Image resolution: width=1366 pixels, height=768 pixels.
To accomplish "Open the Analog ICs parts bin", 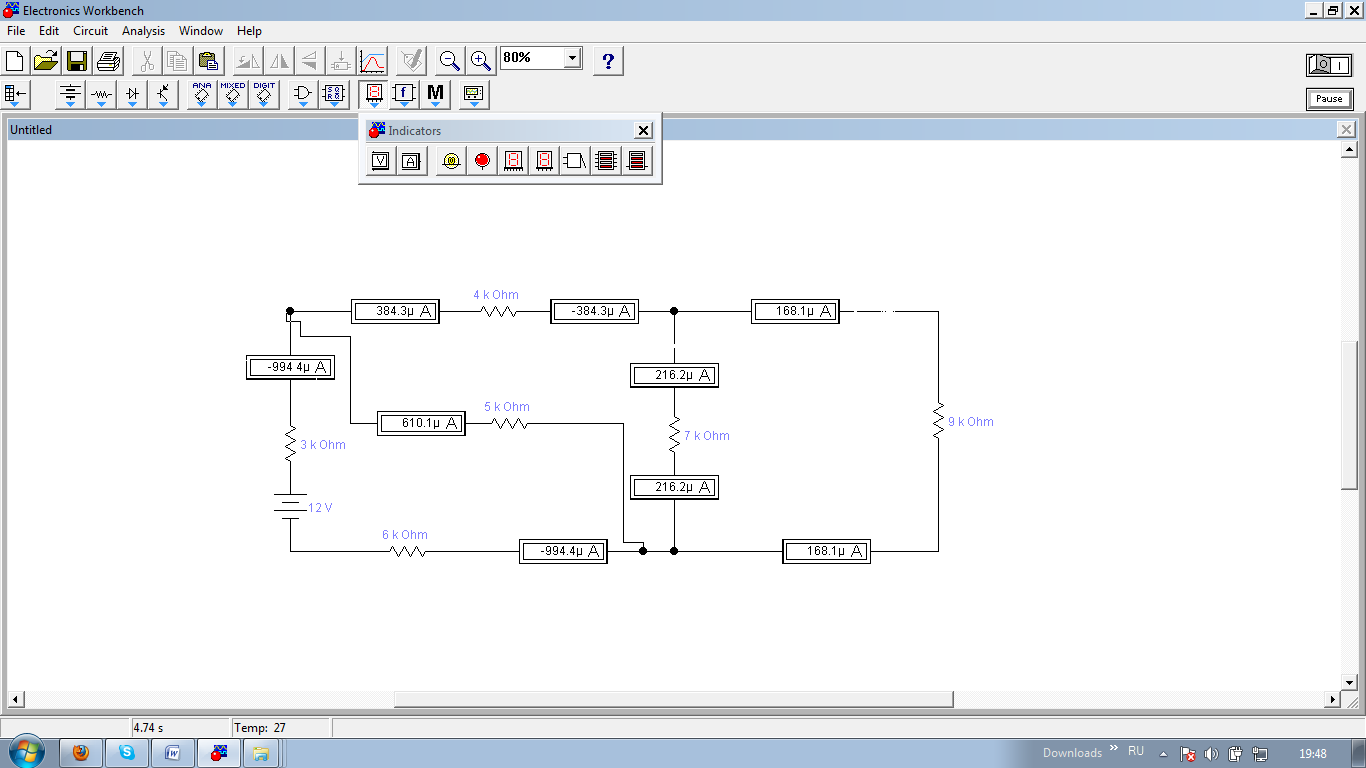I will pos(202,96).
